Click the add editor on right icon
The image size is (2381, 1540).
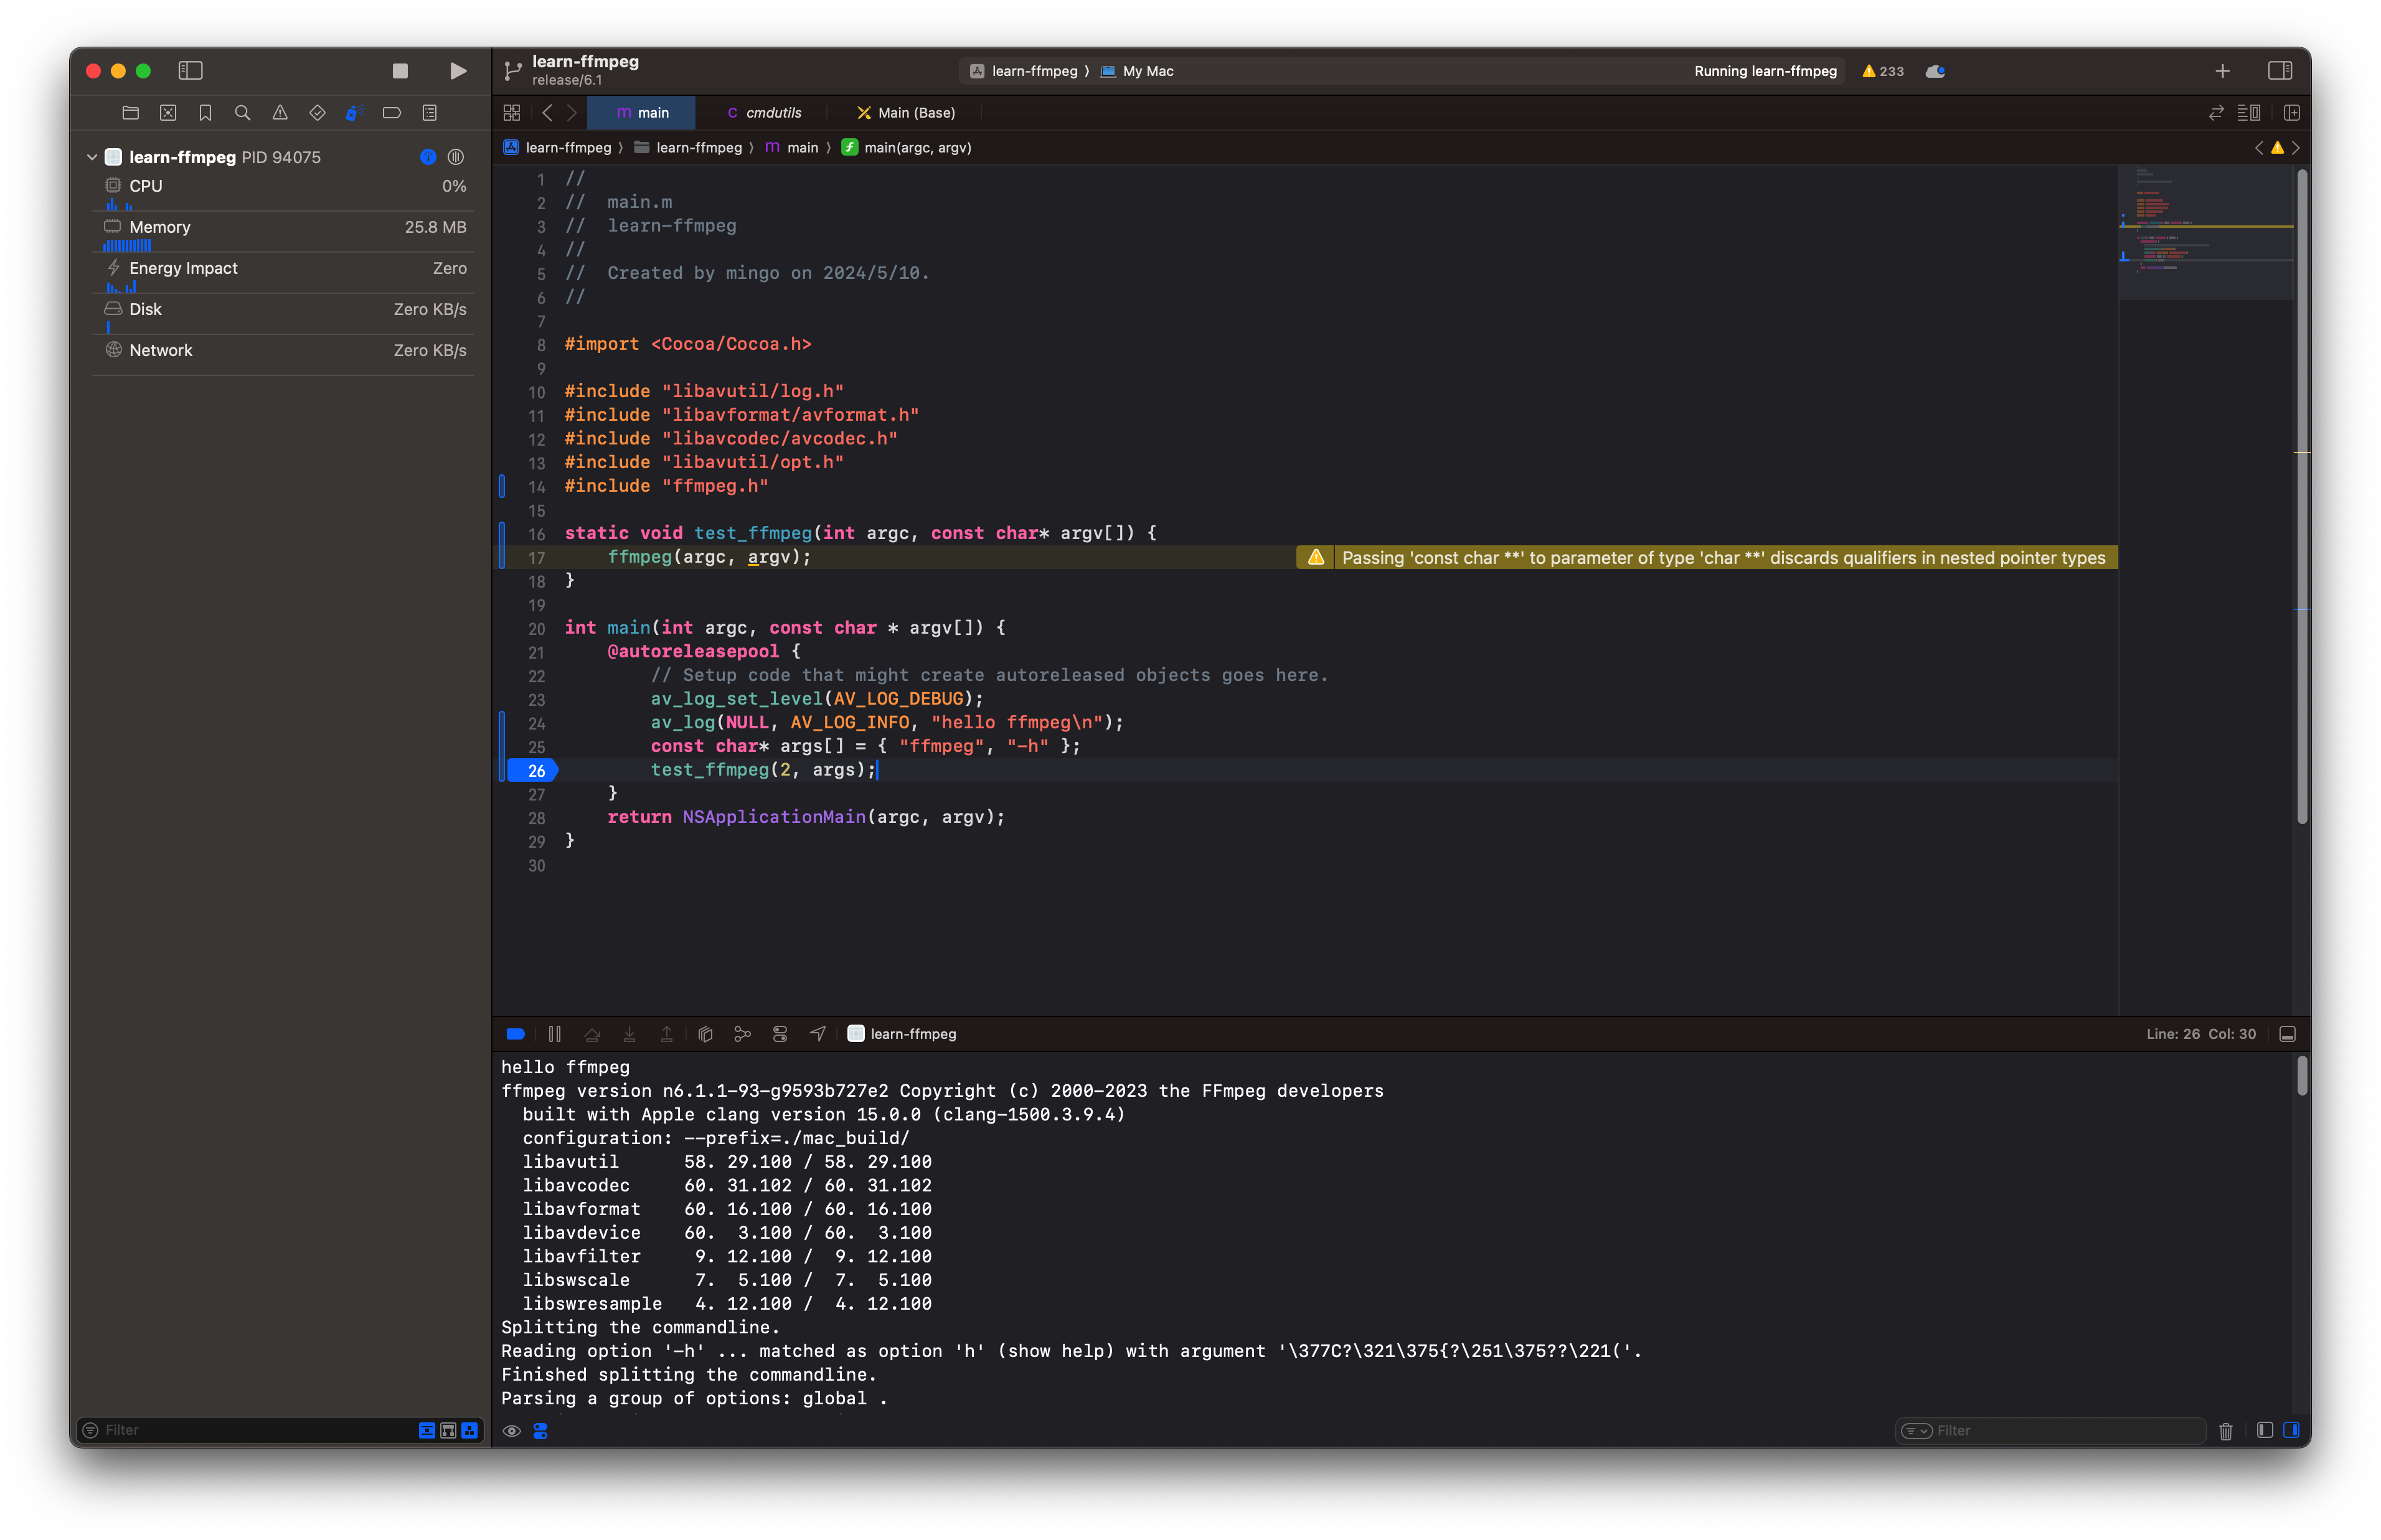click(x=2292, y=113)
